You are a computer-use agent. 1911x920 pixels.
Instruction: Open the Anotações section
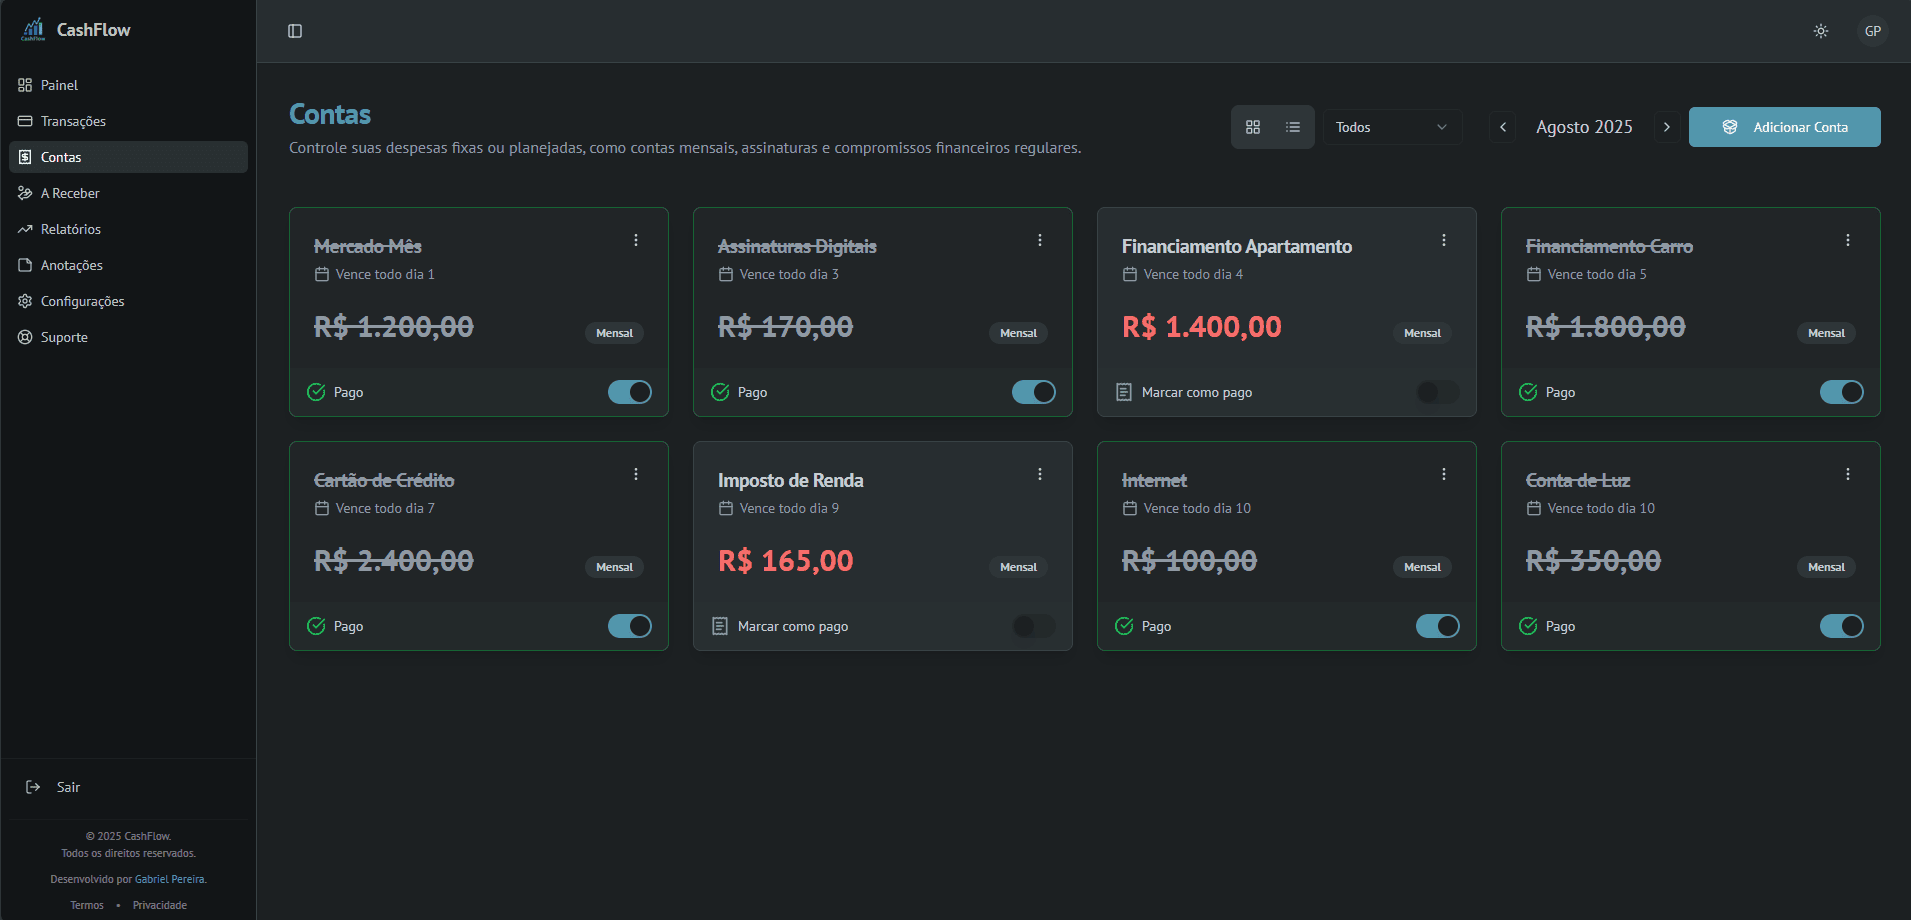(x=71, y=265)
